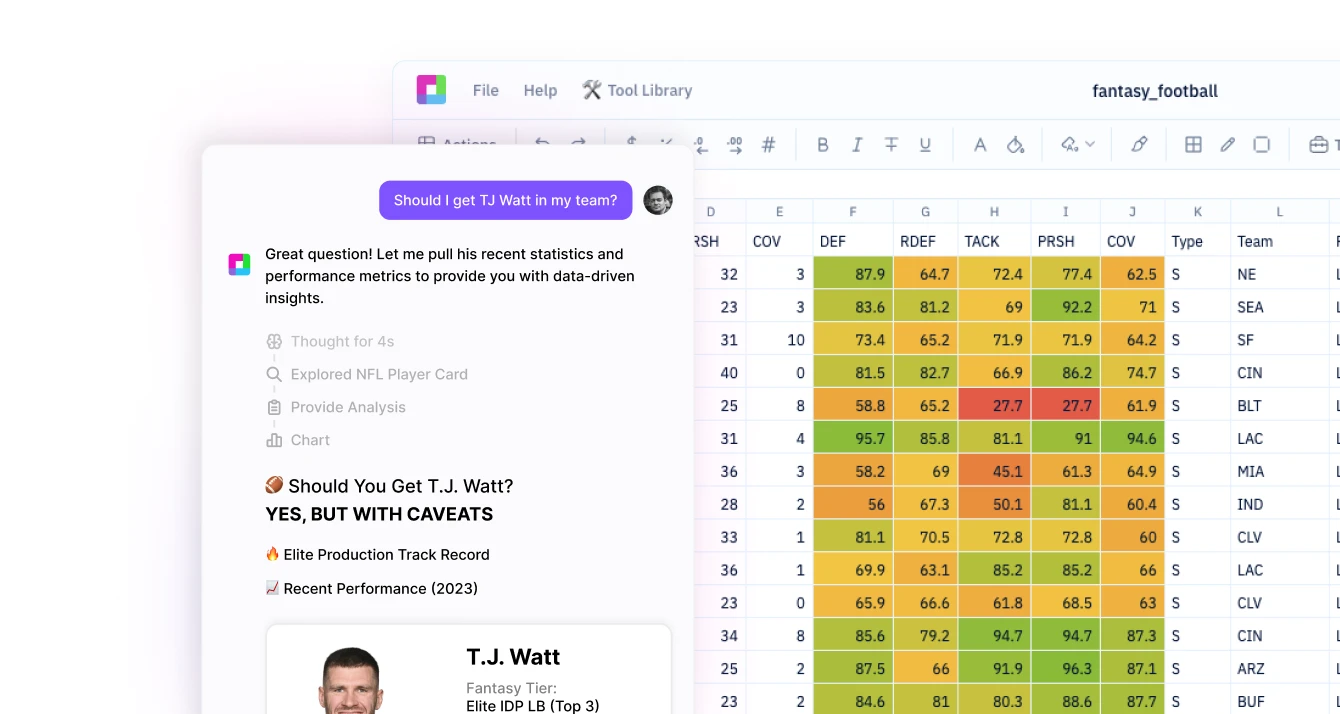Click the 'DEF' header cell
The height and width of the screenshot is (714, 1340).
click(x=853, y=241)
